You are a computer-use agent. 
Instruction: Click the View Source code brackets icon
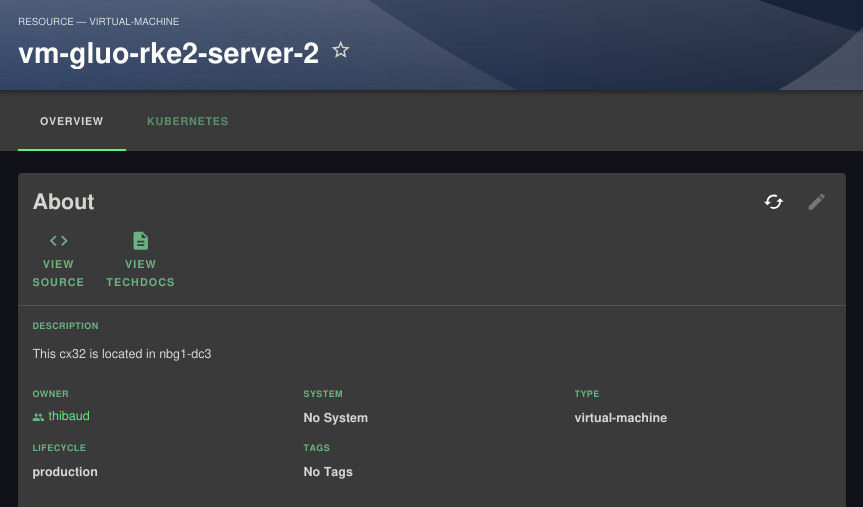pos(59,241)
